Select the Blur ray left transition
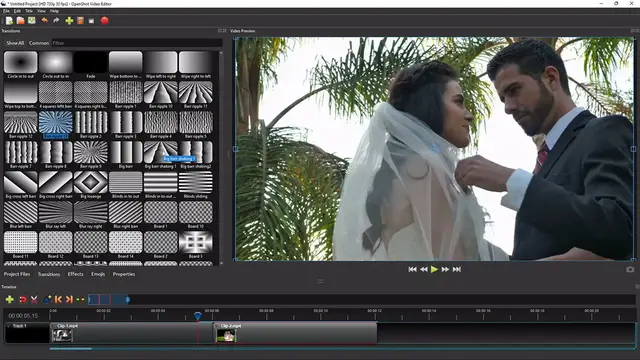Viewport: 640px width, 360px height. coord(56,215)
